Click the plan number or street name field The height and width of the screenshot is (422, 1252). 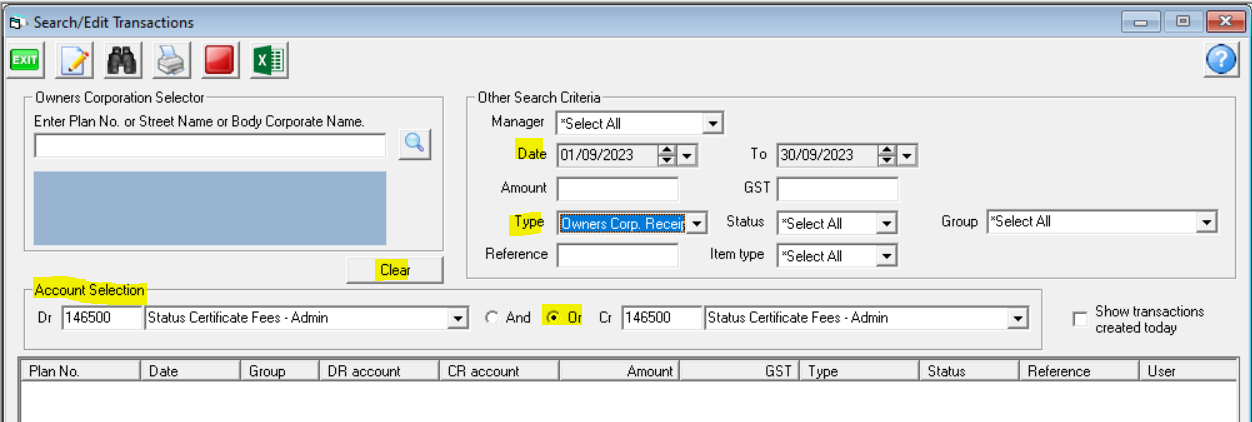(210, 146)
